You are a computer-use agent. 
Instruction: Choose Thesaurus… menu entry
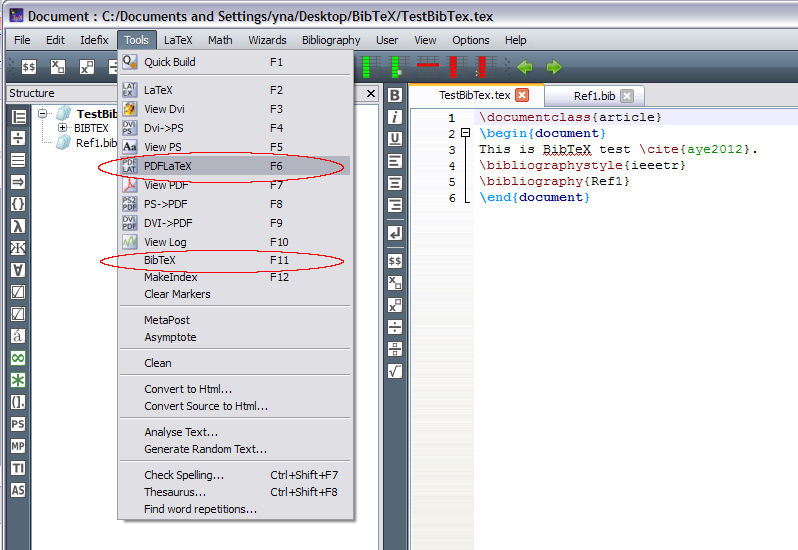click(235, 492)
